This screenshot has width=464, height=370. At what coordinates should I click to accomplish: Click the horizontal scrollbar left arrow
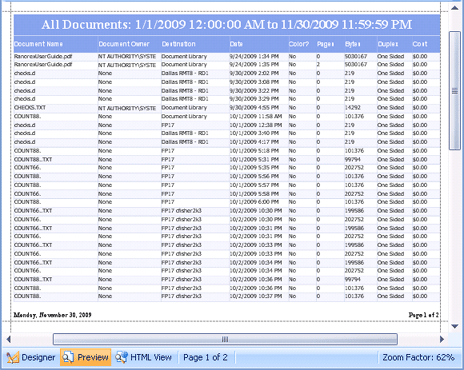(x=9, y=339)
